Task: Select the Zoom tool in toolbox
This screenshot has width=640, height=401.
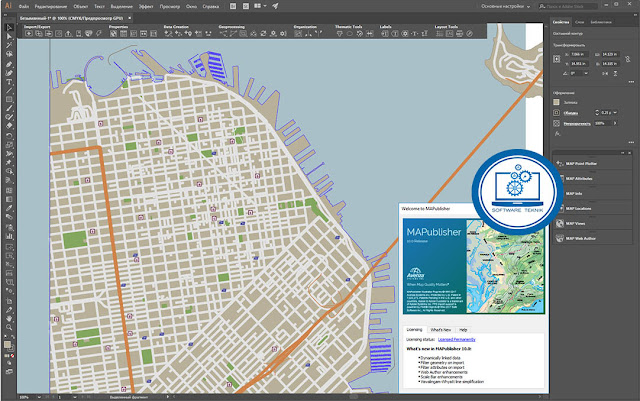Action: point(9,327)
